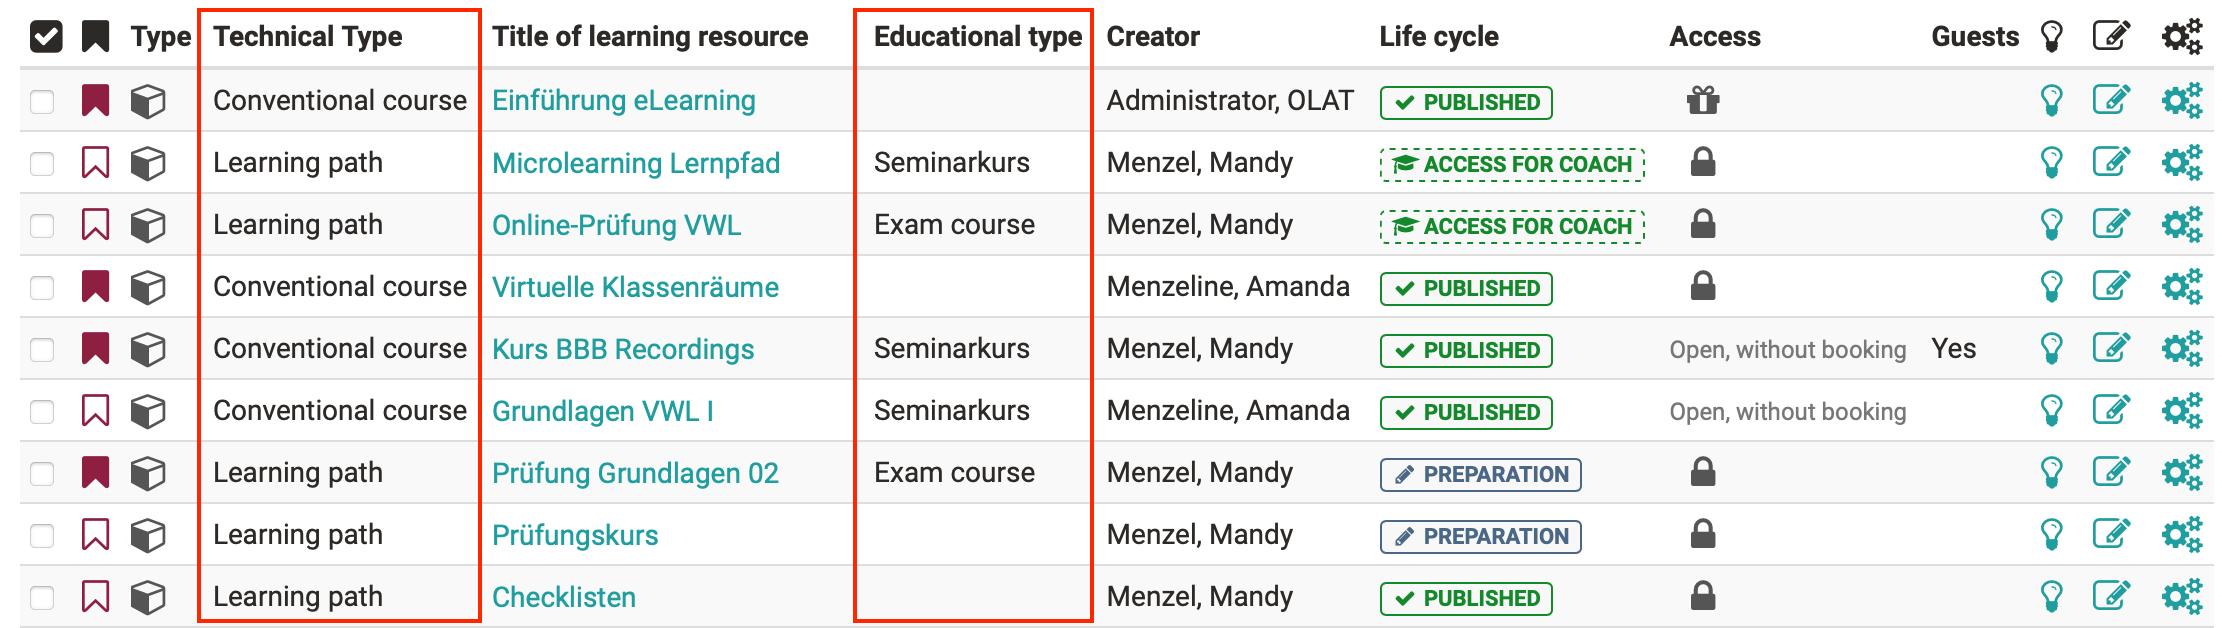The height and width of the screenshot is (628, 2222).
Task: Open settings menu for Checklisten row
Action: coord(2181,597)
